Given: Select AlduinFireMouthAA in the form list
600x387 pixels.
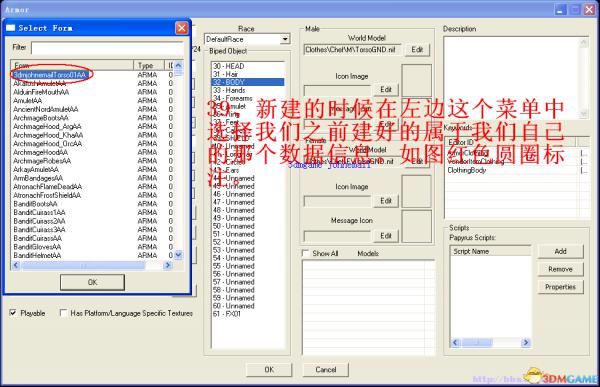Looking at the screenshot, I should coord(41,92).
